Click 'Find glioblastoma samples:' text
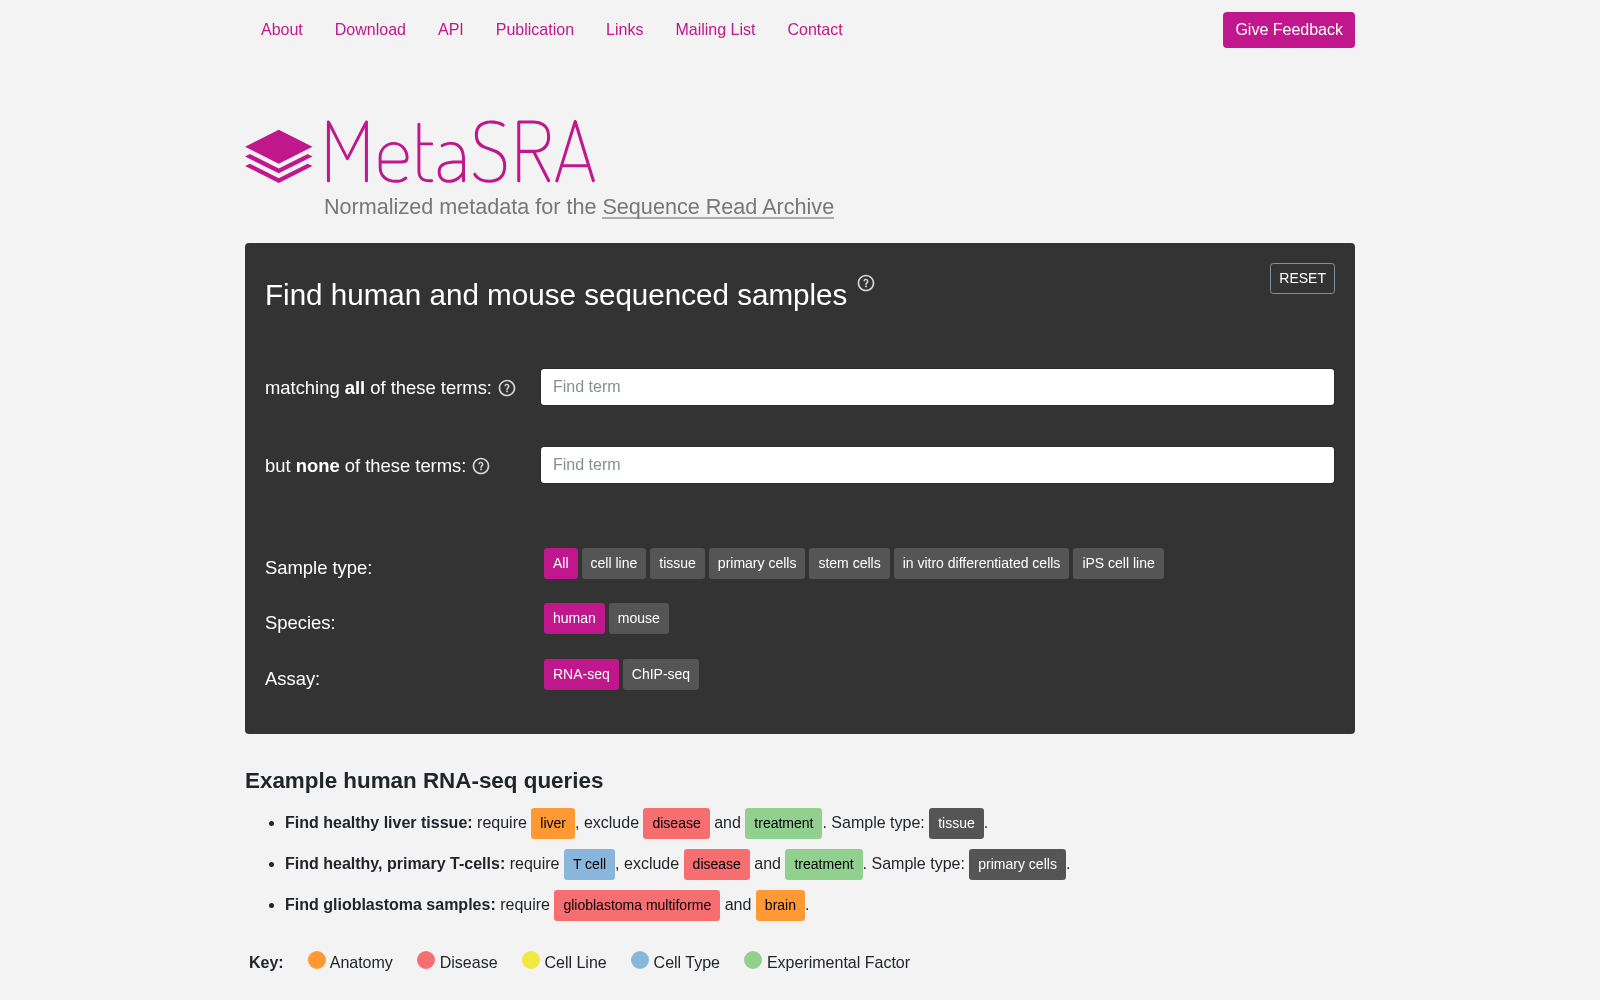 (x=390, y=905)
